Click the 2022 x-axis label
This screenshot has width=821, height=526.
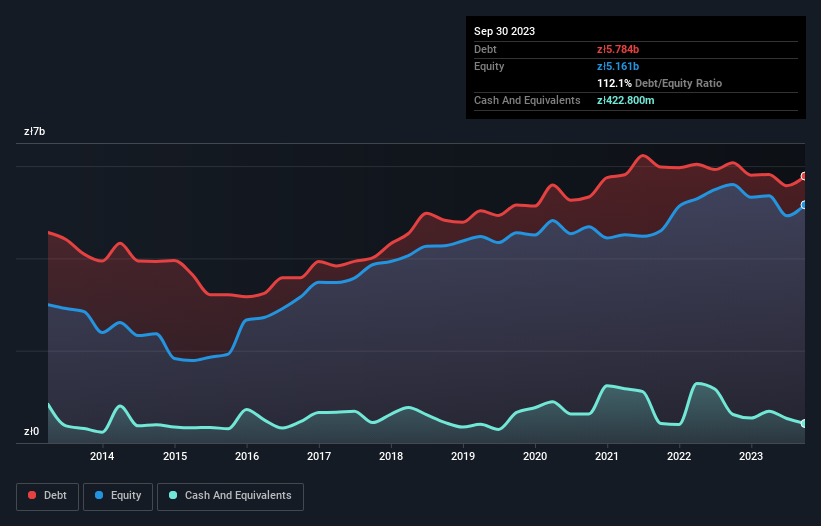(679, 456)
